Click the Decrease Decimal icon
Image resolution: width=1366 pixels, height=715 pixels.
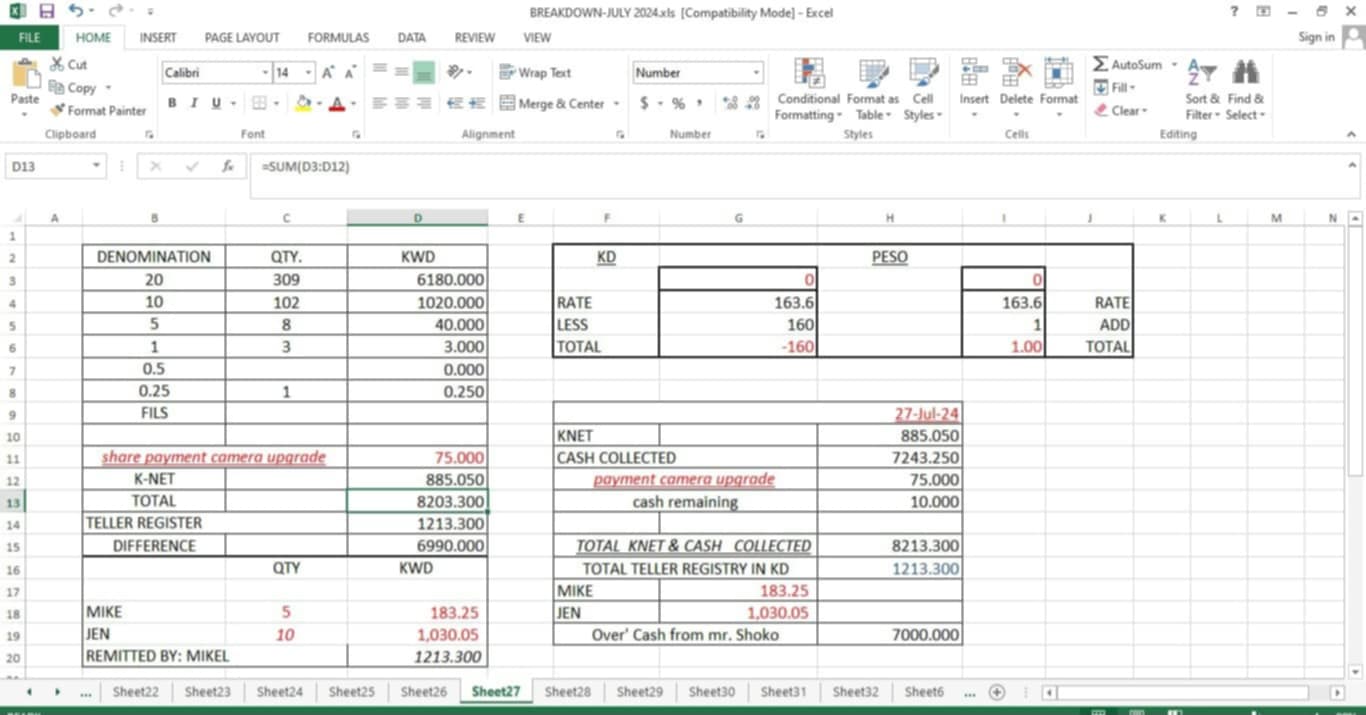click(x=753, y=103)
